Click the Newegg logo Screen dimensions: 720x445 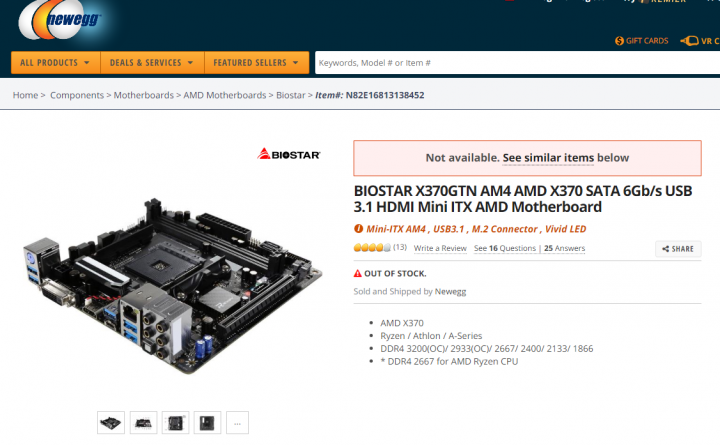[59, 21]
